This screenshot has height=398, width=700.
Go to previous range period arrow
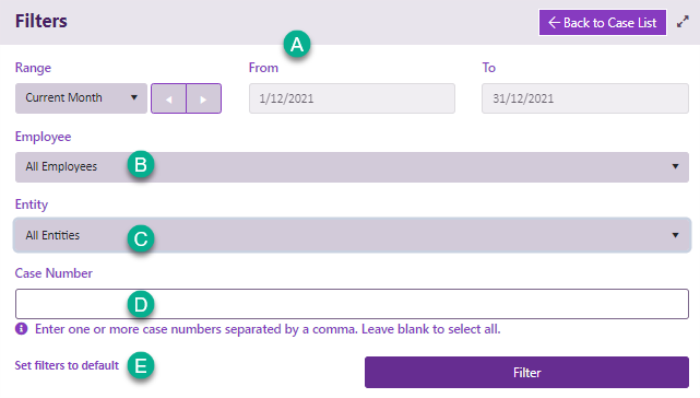(x=169, y=99)
